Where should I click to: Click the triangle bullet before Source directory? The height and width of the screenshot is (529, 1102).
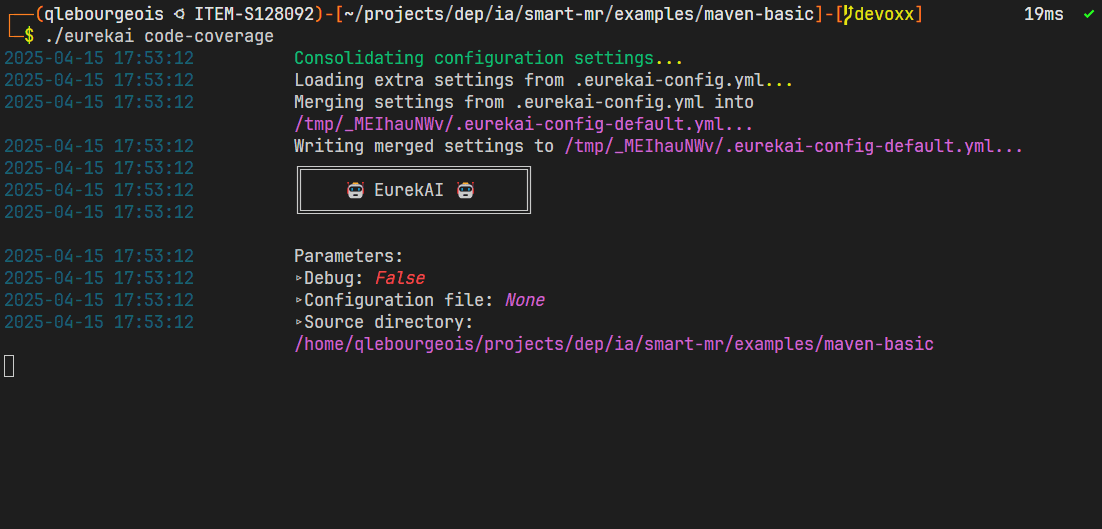tap(298, 322)
